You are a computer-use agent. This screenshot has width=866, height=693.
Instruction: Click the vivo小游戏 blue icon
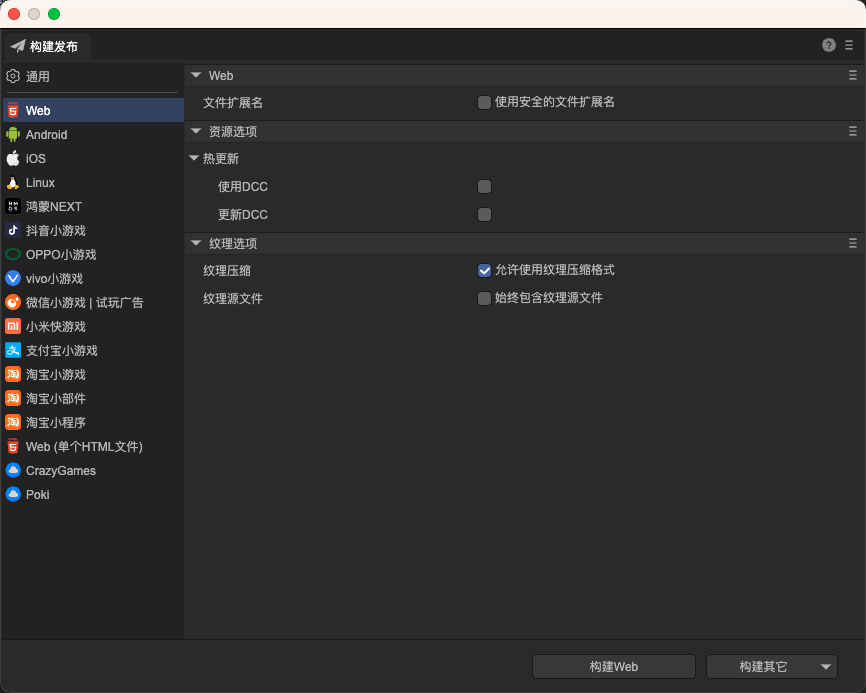(13, 278)
